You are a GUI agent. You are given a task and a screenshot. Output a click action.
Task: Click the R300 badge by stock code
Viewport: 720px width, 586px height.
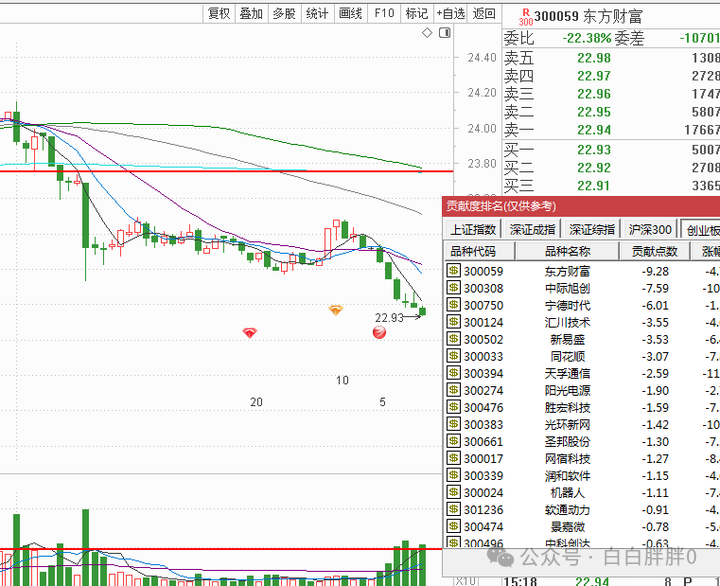pos(526,17)
